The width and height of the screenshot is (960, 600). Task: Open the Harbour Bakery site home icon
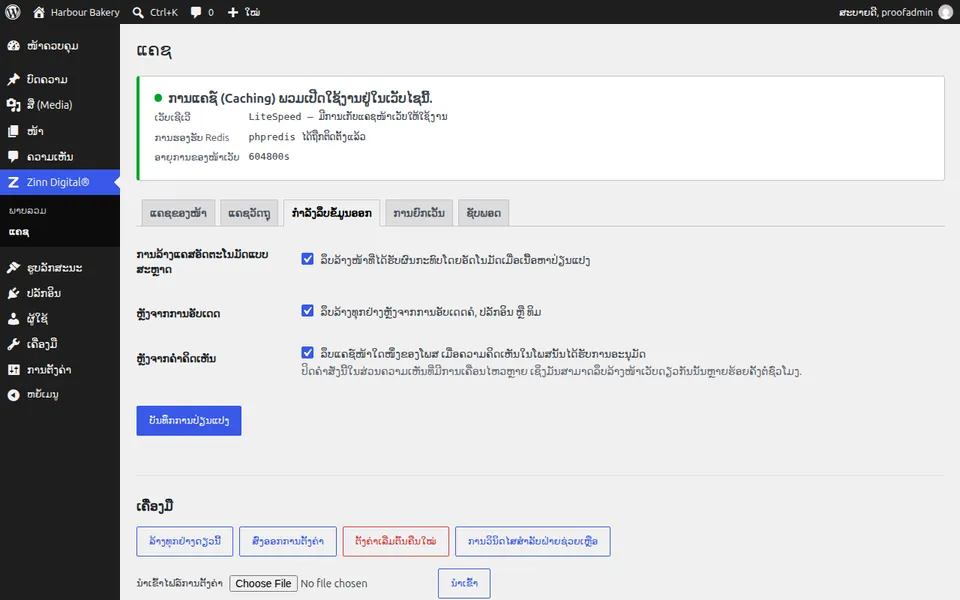[x=39, y=12]
